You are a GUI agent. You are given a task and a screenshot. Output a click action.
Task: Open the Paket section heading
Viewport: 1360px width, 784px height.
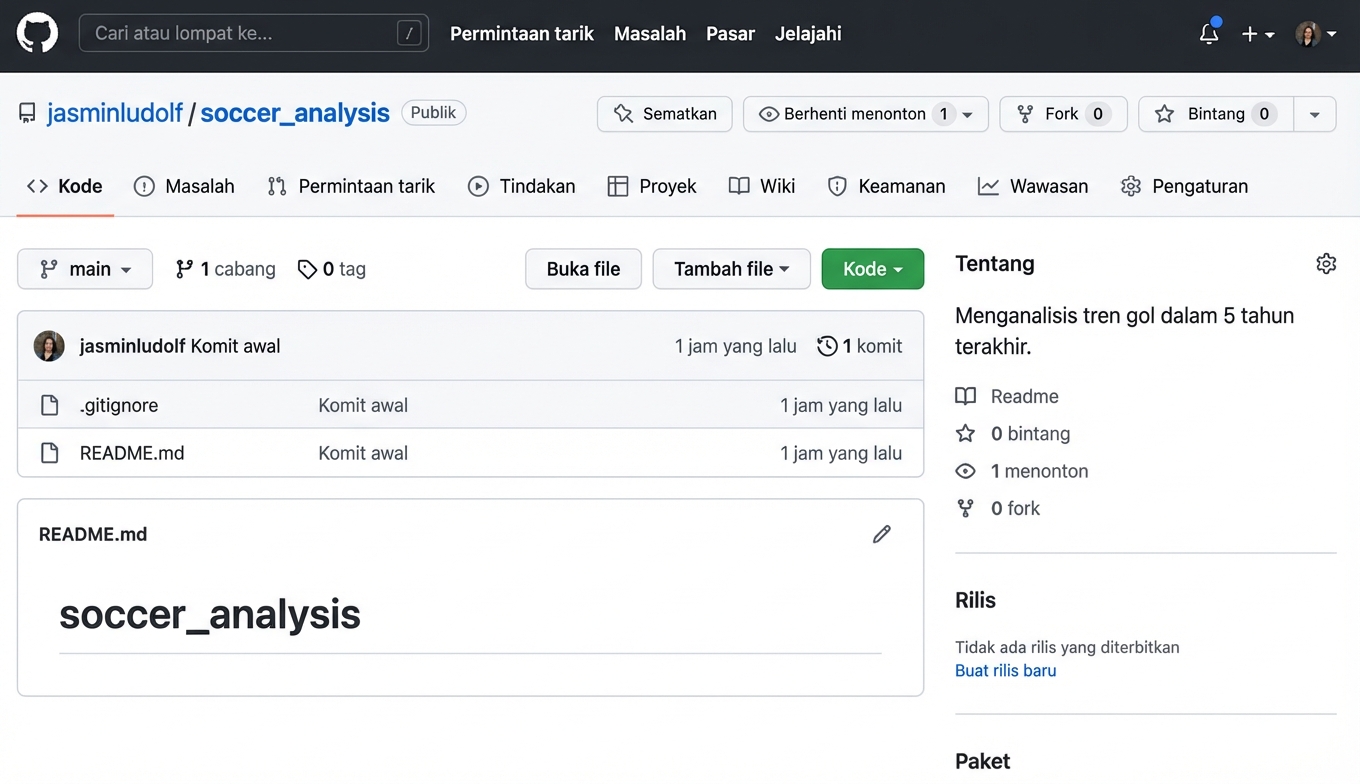tap(982, 761)
